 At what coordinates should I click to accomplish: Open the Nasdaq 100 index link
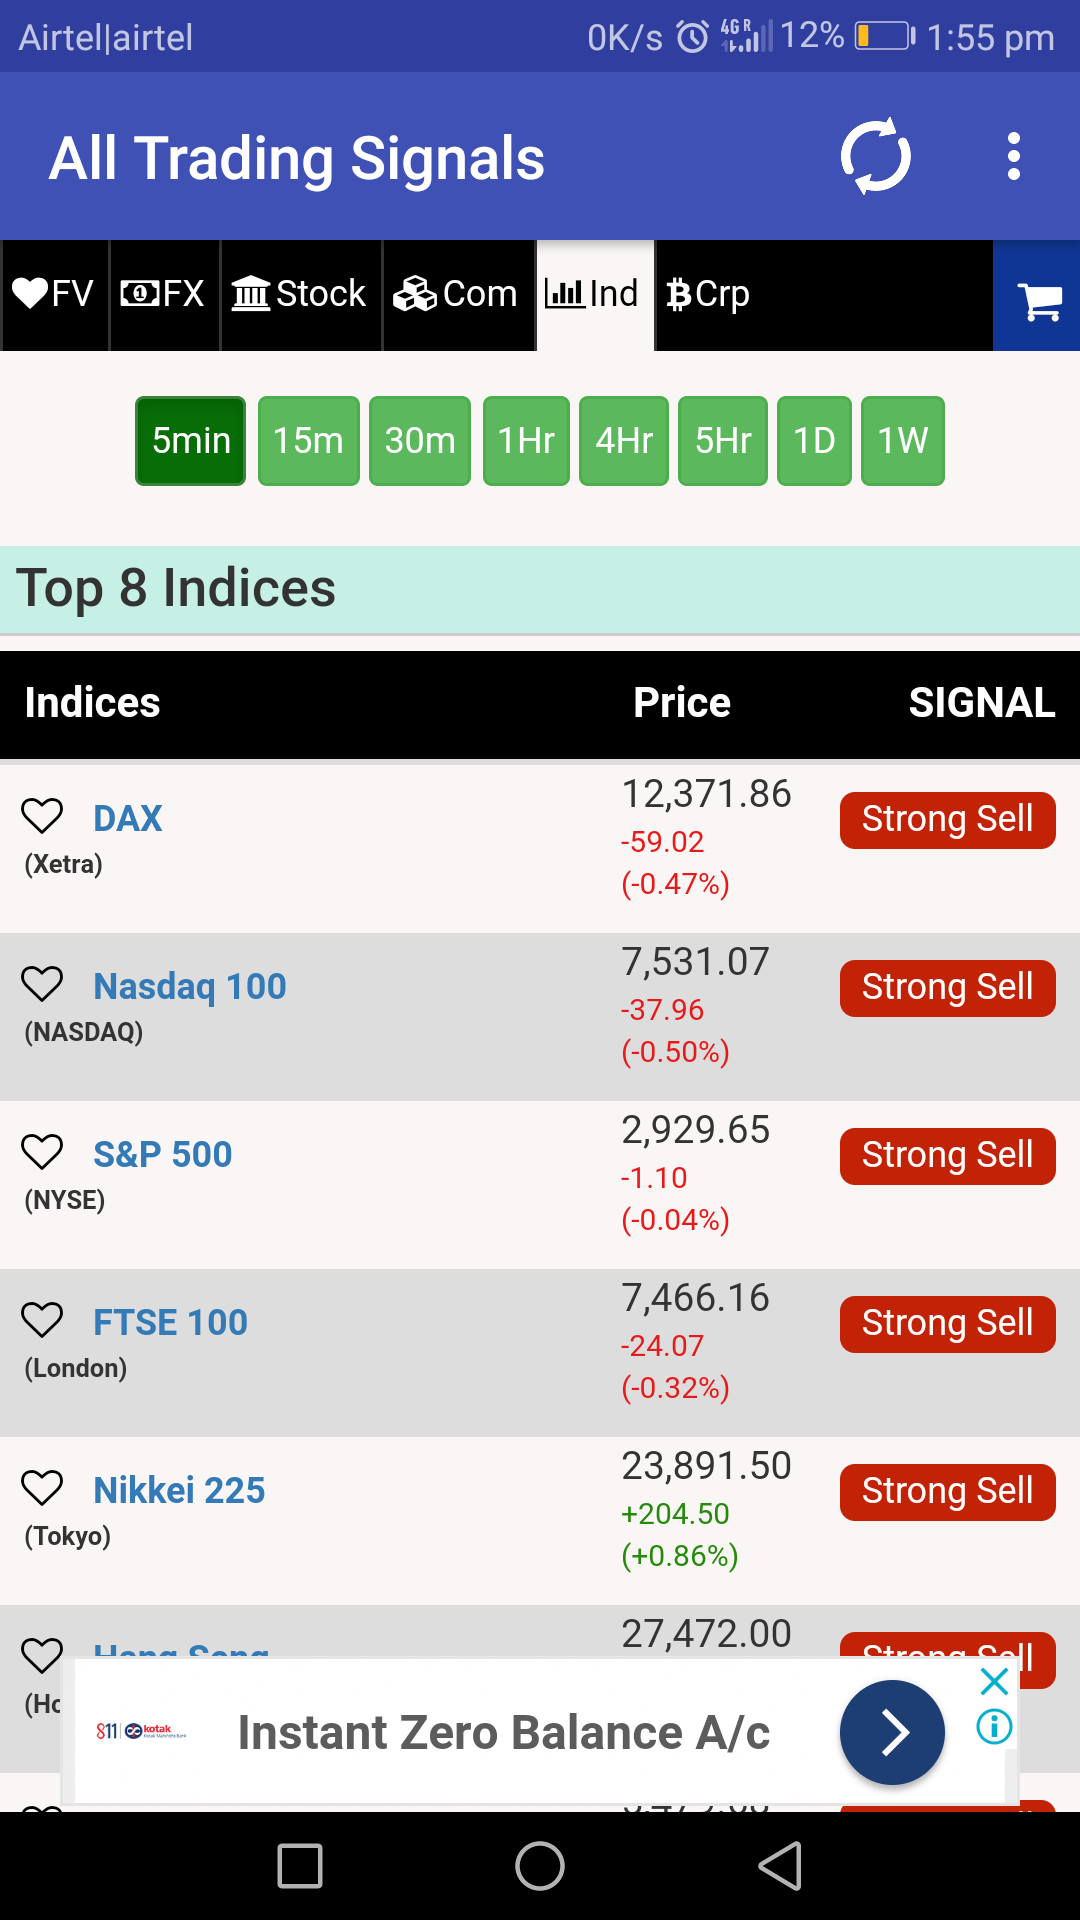coord(189,987)
